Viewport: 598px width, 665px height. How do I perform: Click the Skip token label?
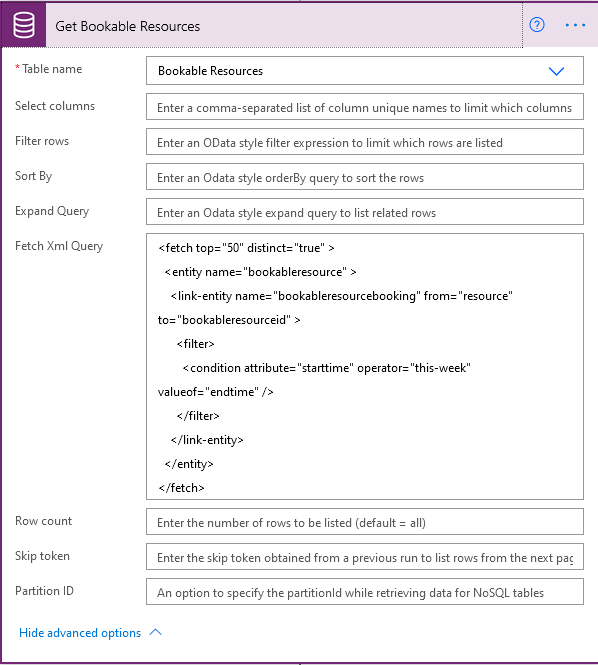coord(42,556)
